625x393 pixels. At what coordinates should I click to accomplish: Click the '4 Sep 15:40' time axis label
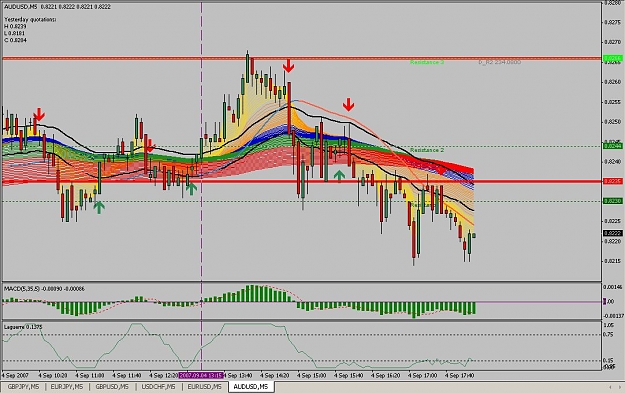[349, 375]
